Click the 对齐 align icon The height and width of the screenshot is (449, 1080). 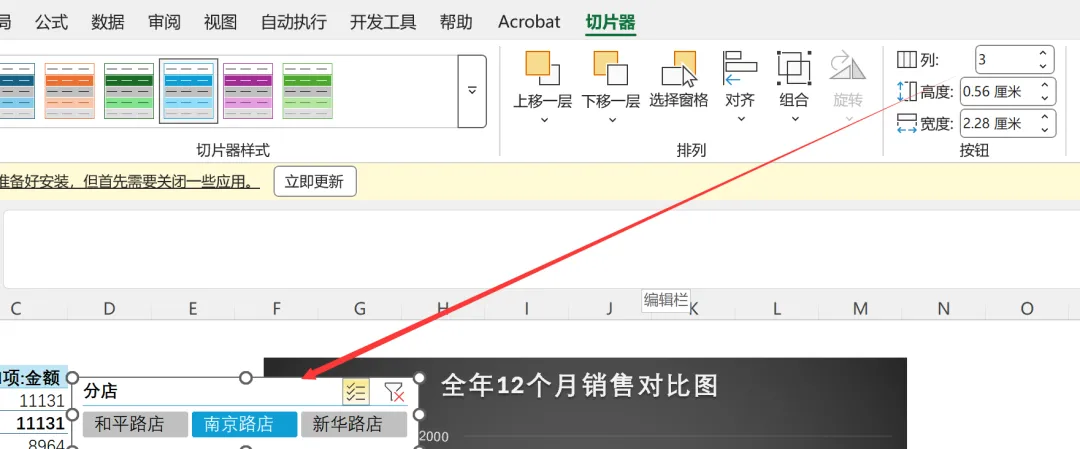[x=740, y=68]
